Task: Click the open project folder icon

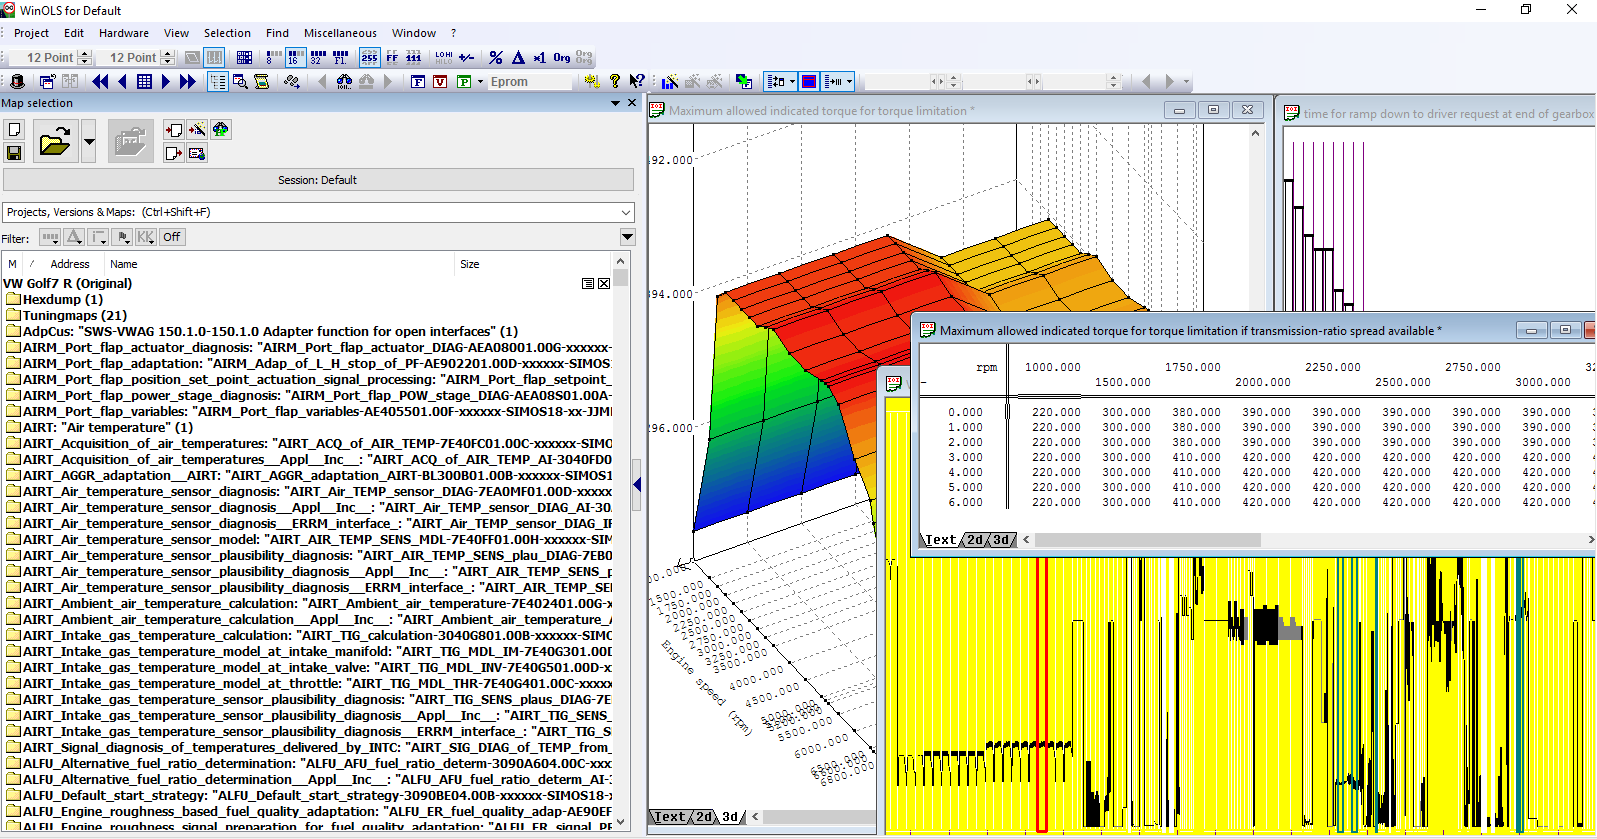Action: (x=55, y=142)
